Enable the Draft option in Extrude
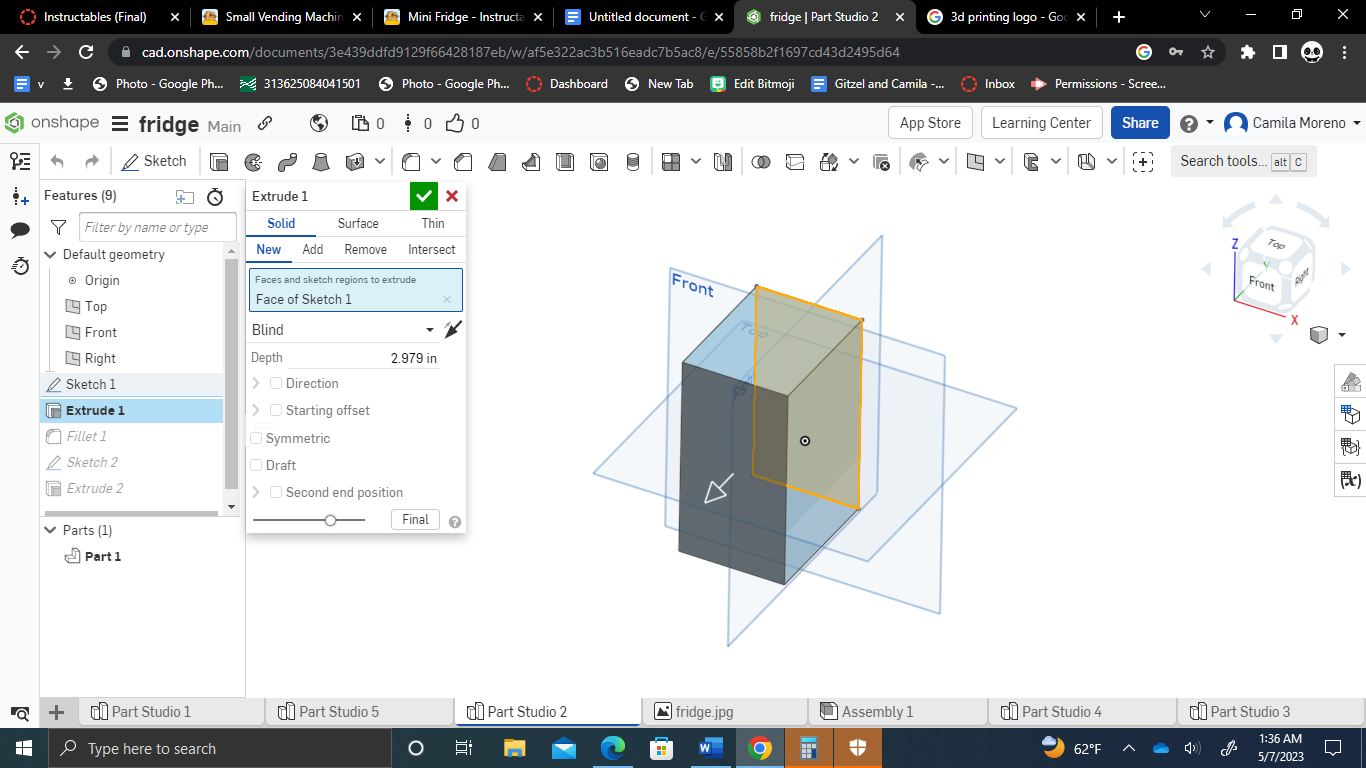 pyautogui.click(x=256, y=465)
